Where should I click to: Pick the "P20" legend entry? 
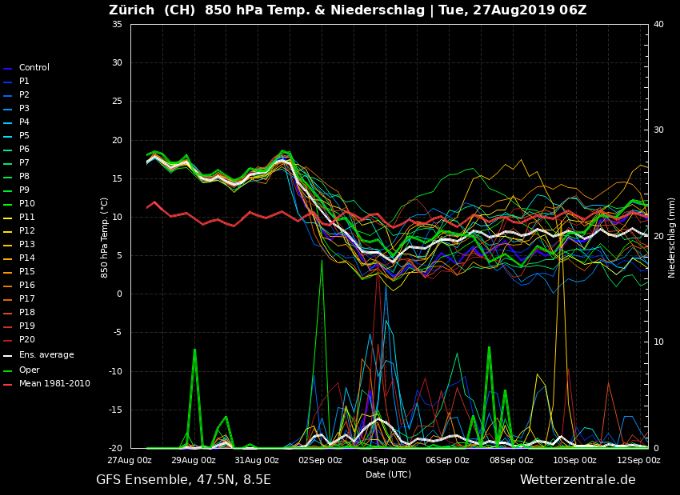[27, 339]
